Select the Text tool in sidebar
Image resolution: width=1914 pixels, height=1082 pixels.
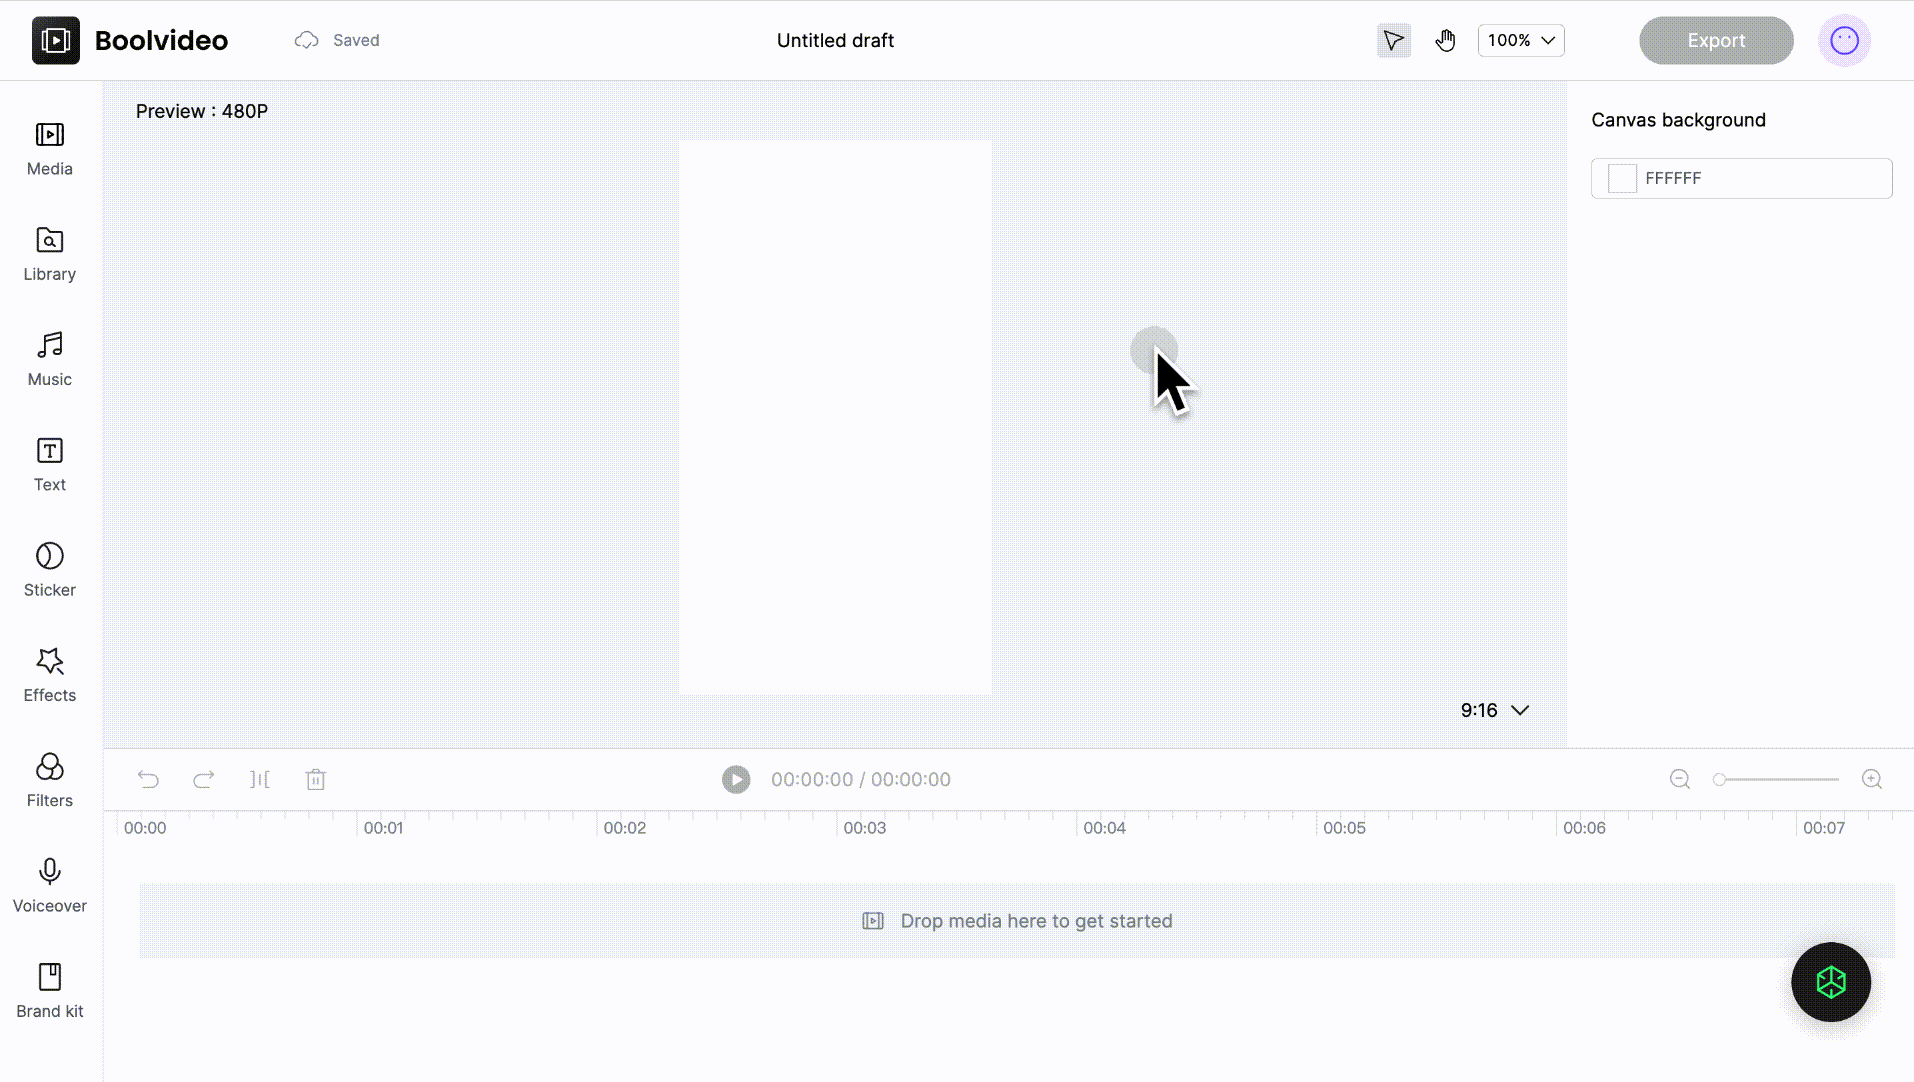coord(50,464)
